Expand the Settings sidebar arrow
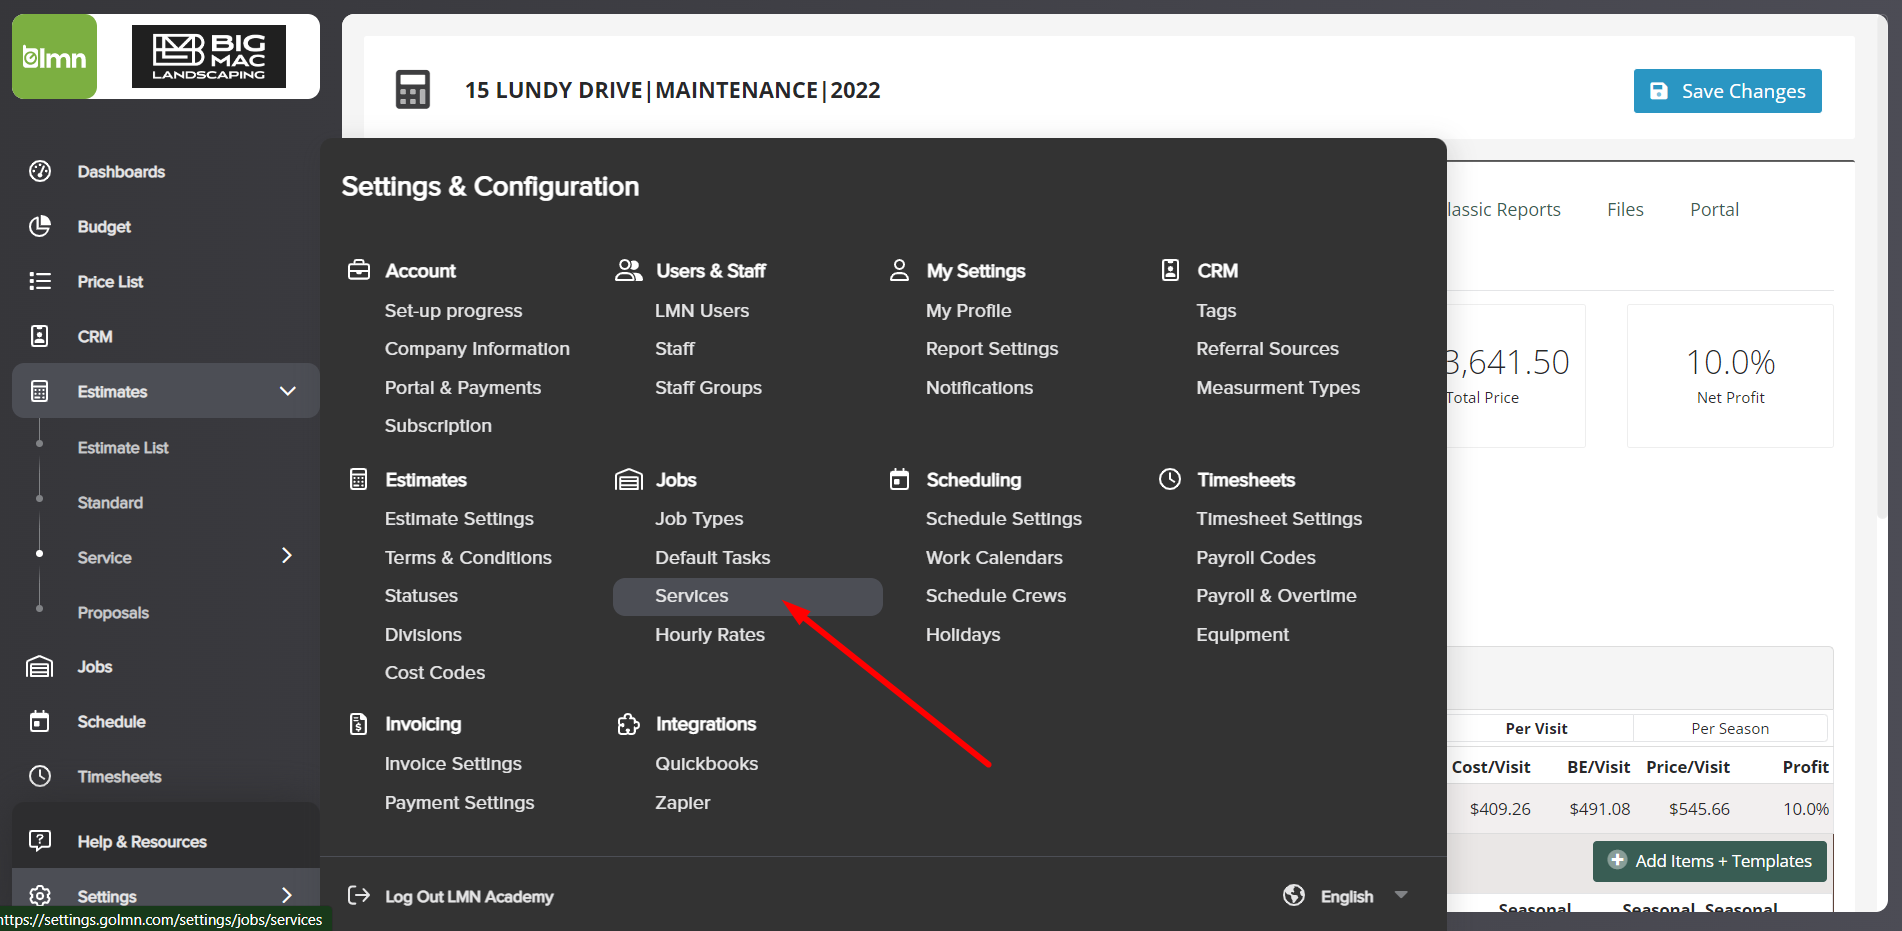This screenshot has height=931, width=1902. [287, 895]
